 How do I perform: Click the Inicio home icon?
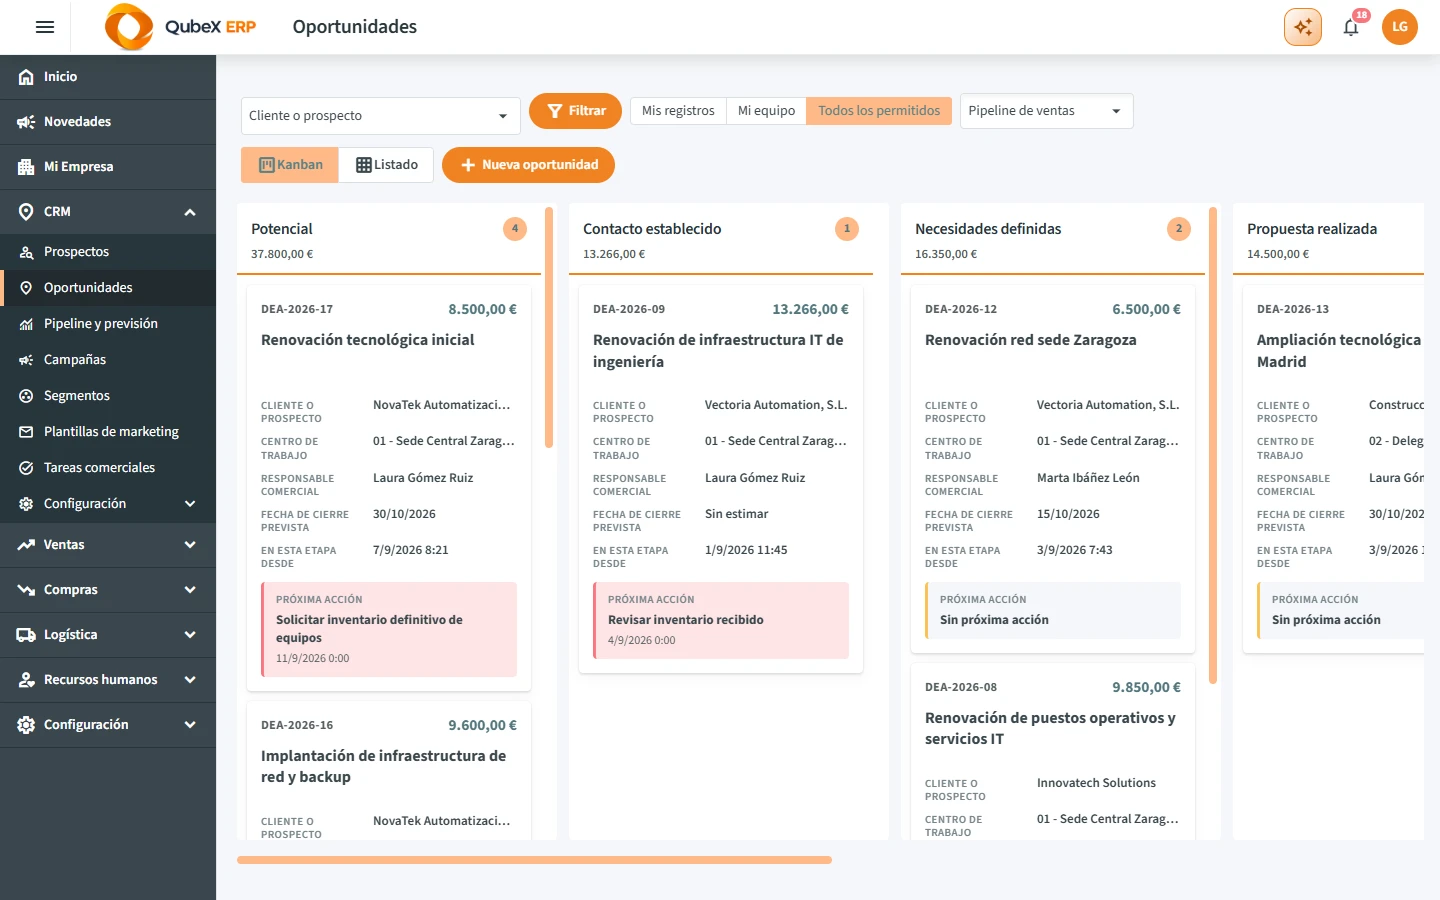click(x=26, y=77)
